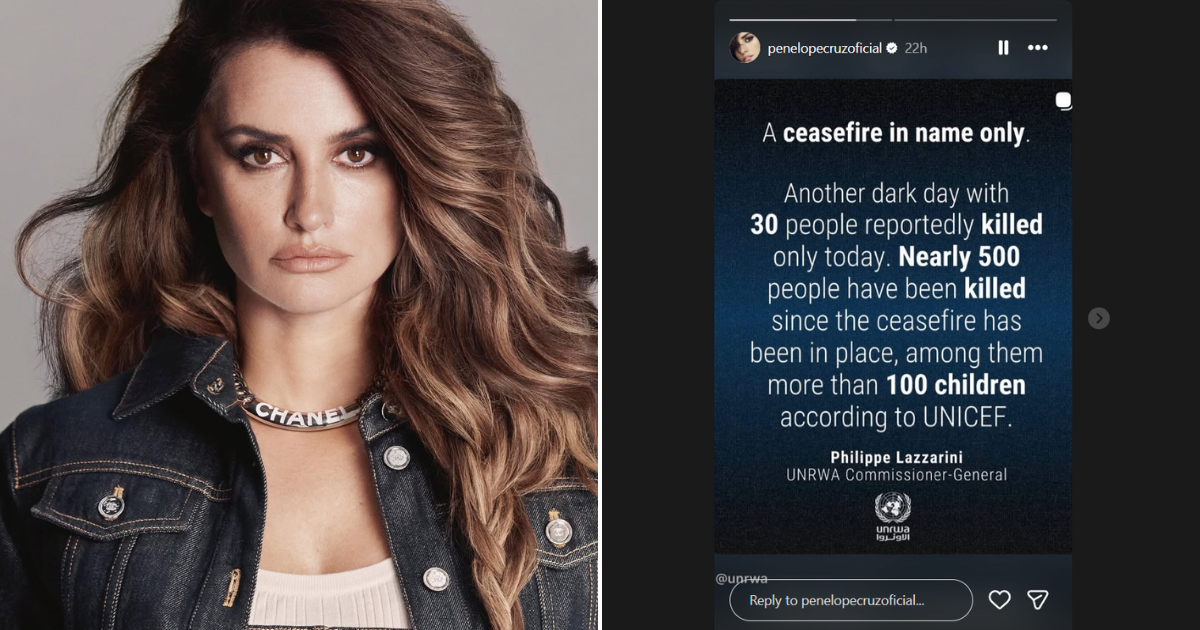Focus the Reply to penelopecruzoficial field
The height and width of the screenshot is (630, 1200).
[851, 600]
